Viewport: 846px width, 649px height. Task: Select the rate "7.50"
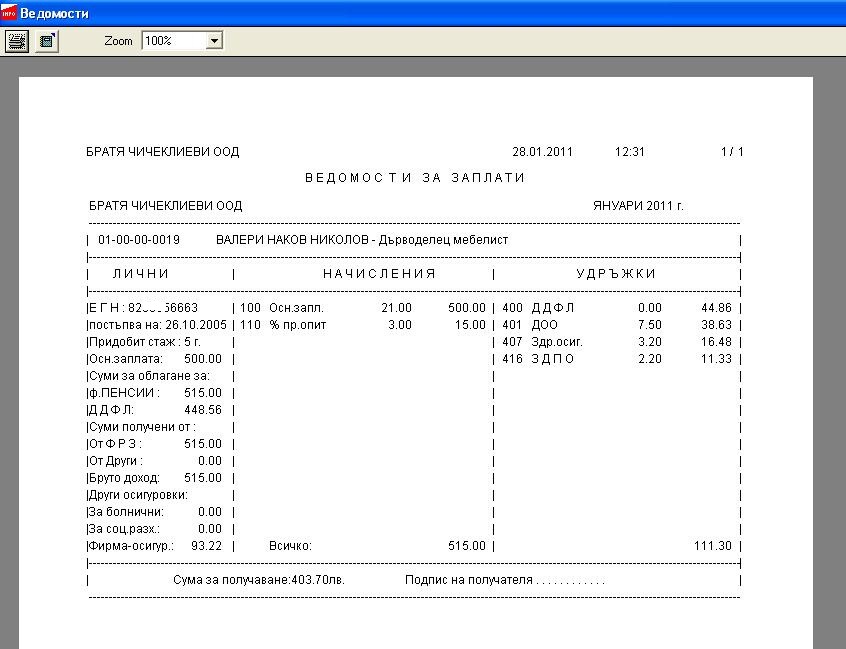tap(650, 325)
